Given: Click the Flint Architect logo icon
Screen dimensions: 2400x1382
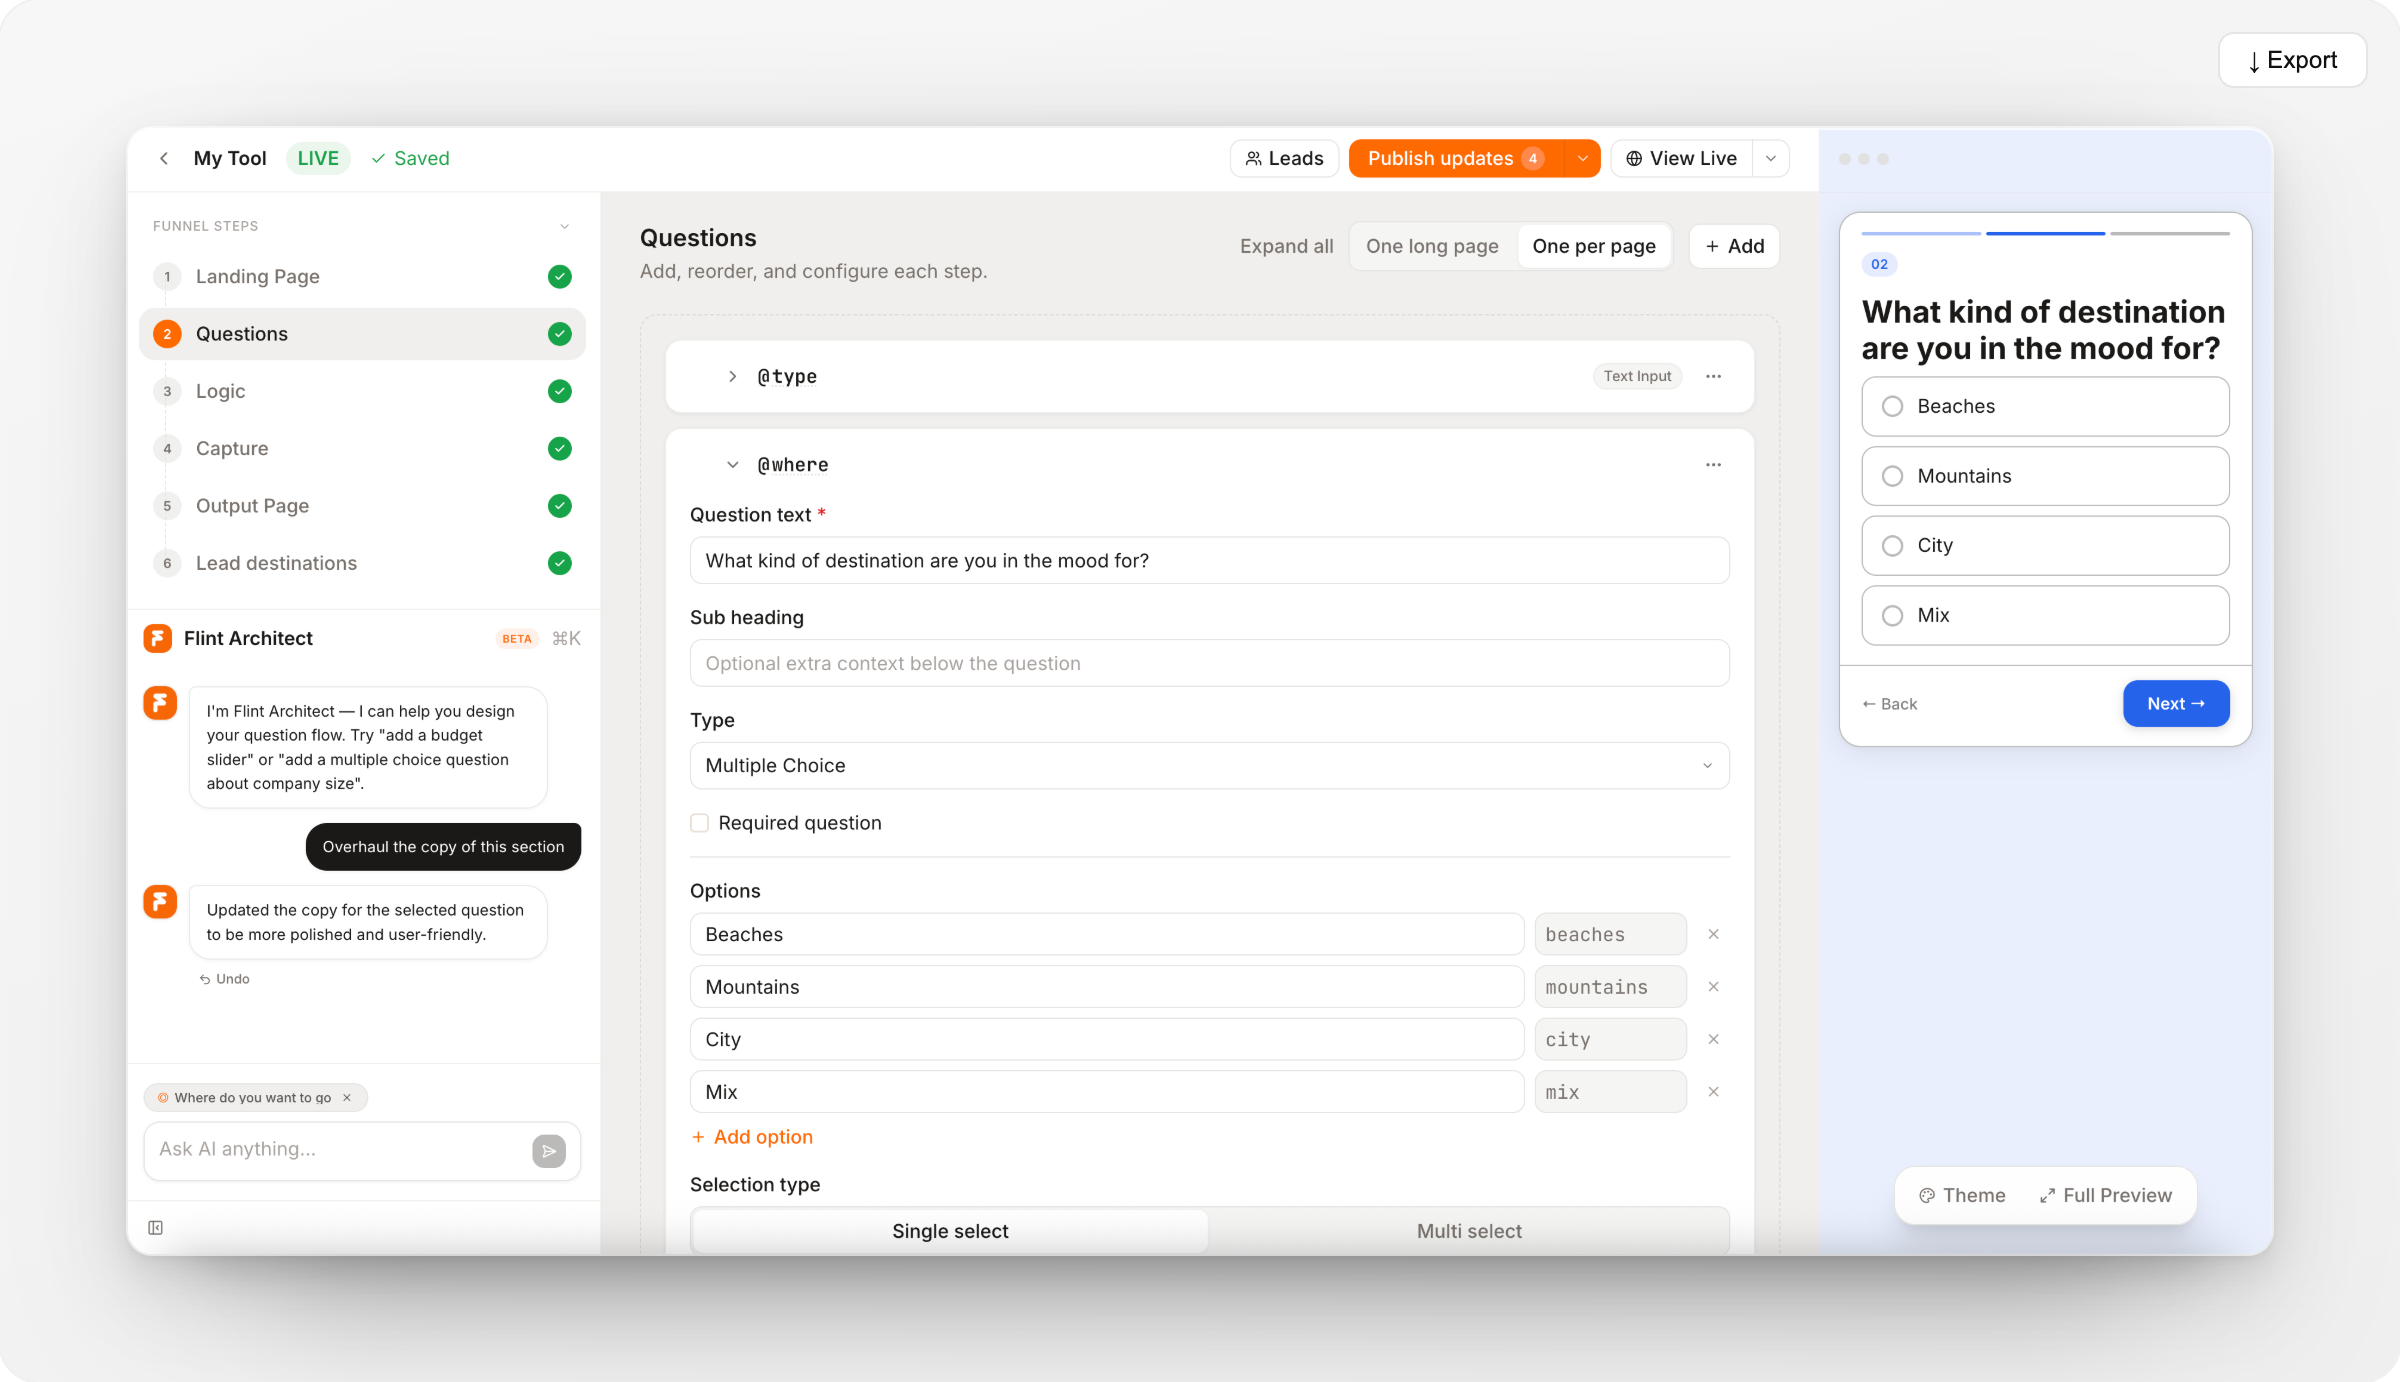Looking at the screenshot, I should (x=158, y=638).
